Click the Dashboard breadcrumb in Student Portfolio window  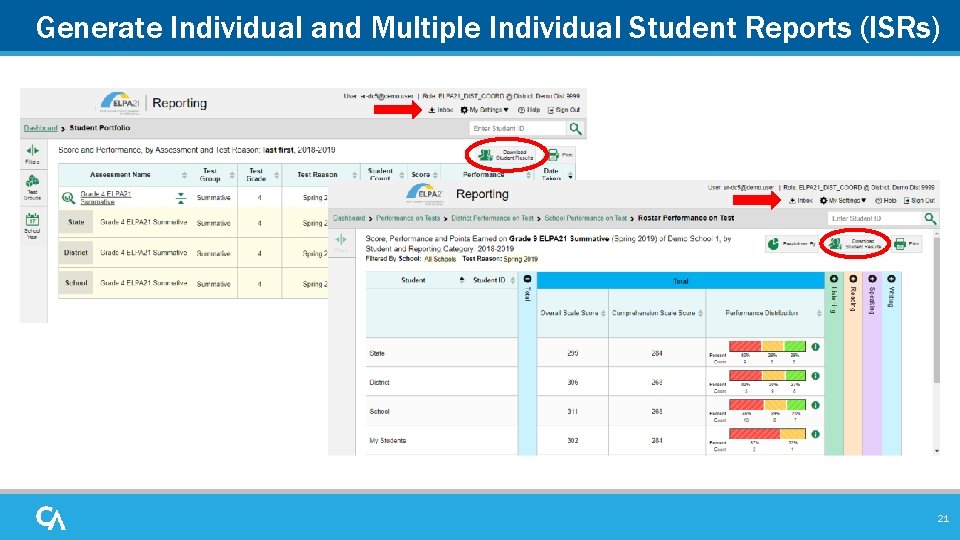tap(40, 128)
